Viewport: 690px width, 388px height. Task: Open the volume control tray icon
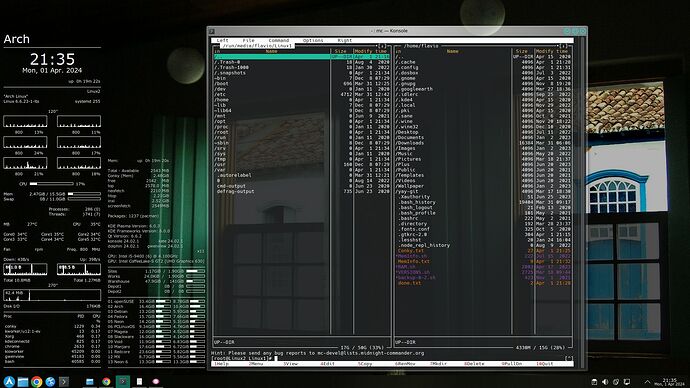point(605,382)
